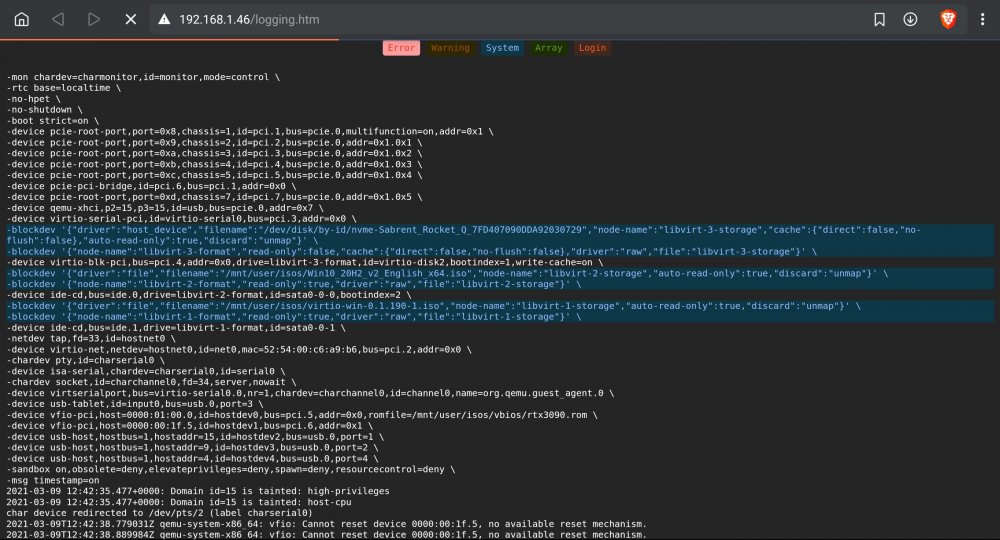Click the pcie-root-port id=pci.3 line
The height and width of the screenshot is (540, 1000).
tap(214, 154)
